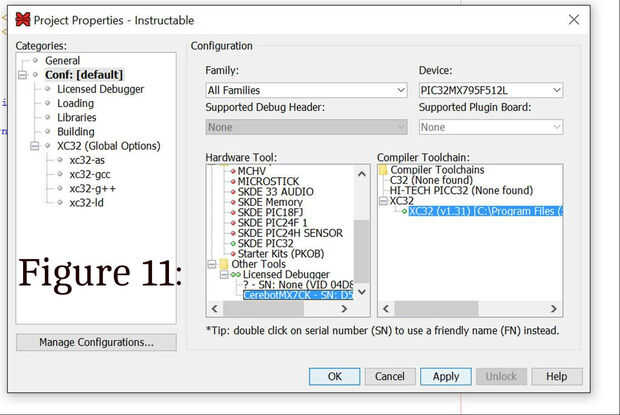Select xc32-g++ options
This screenshot has height=415, width=620.
click(x=93, y=189)
